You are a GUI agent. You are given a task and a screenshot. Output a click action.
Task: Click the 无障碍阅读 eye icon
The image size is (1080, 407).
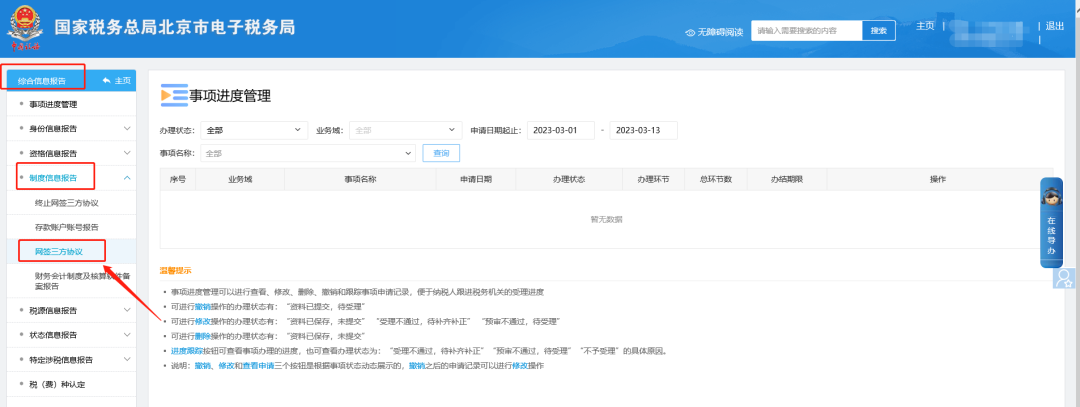690,32
